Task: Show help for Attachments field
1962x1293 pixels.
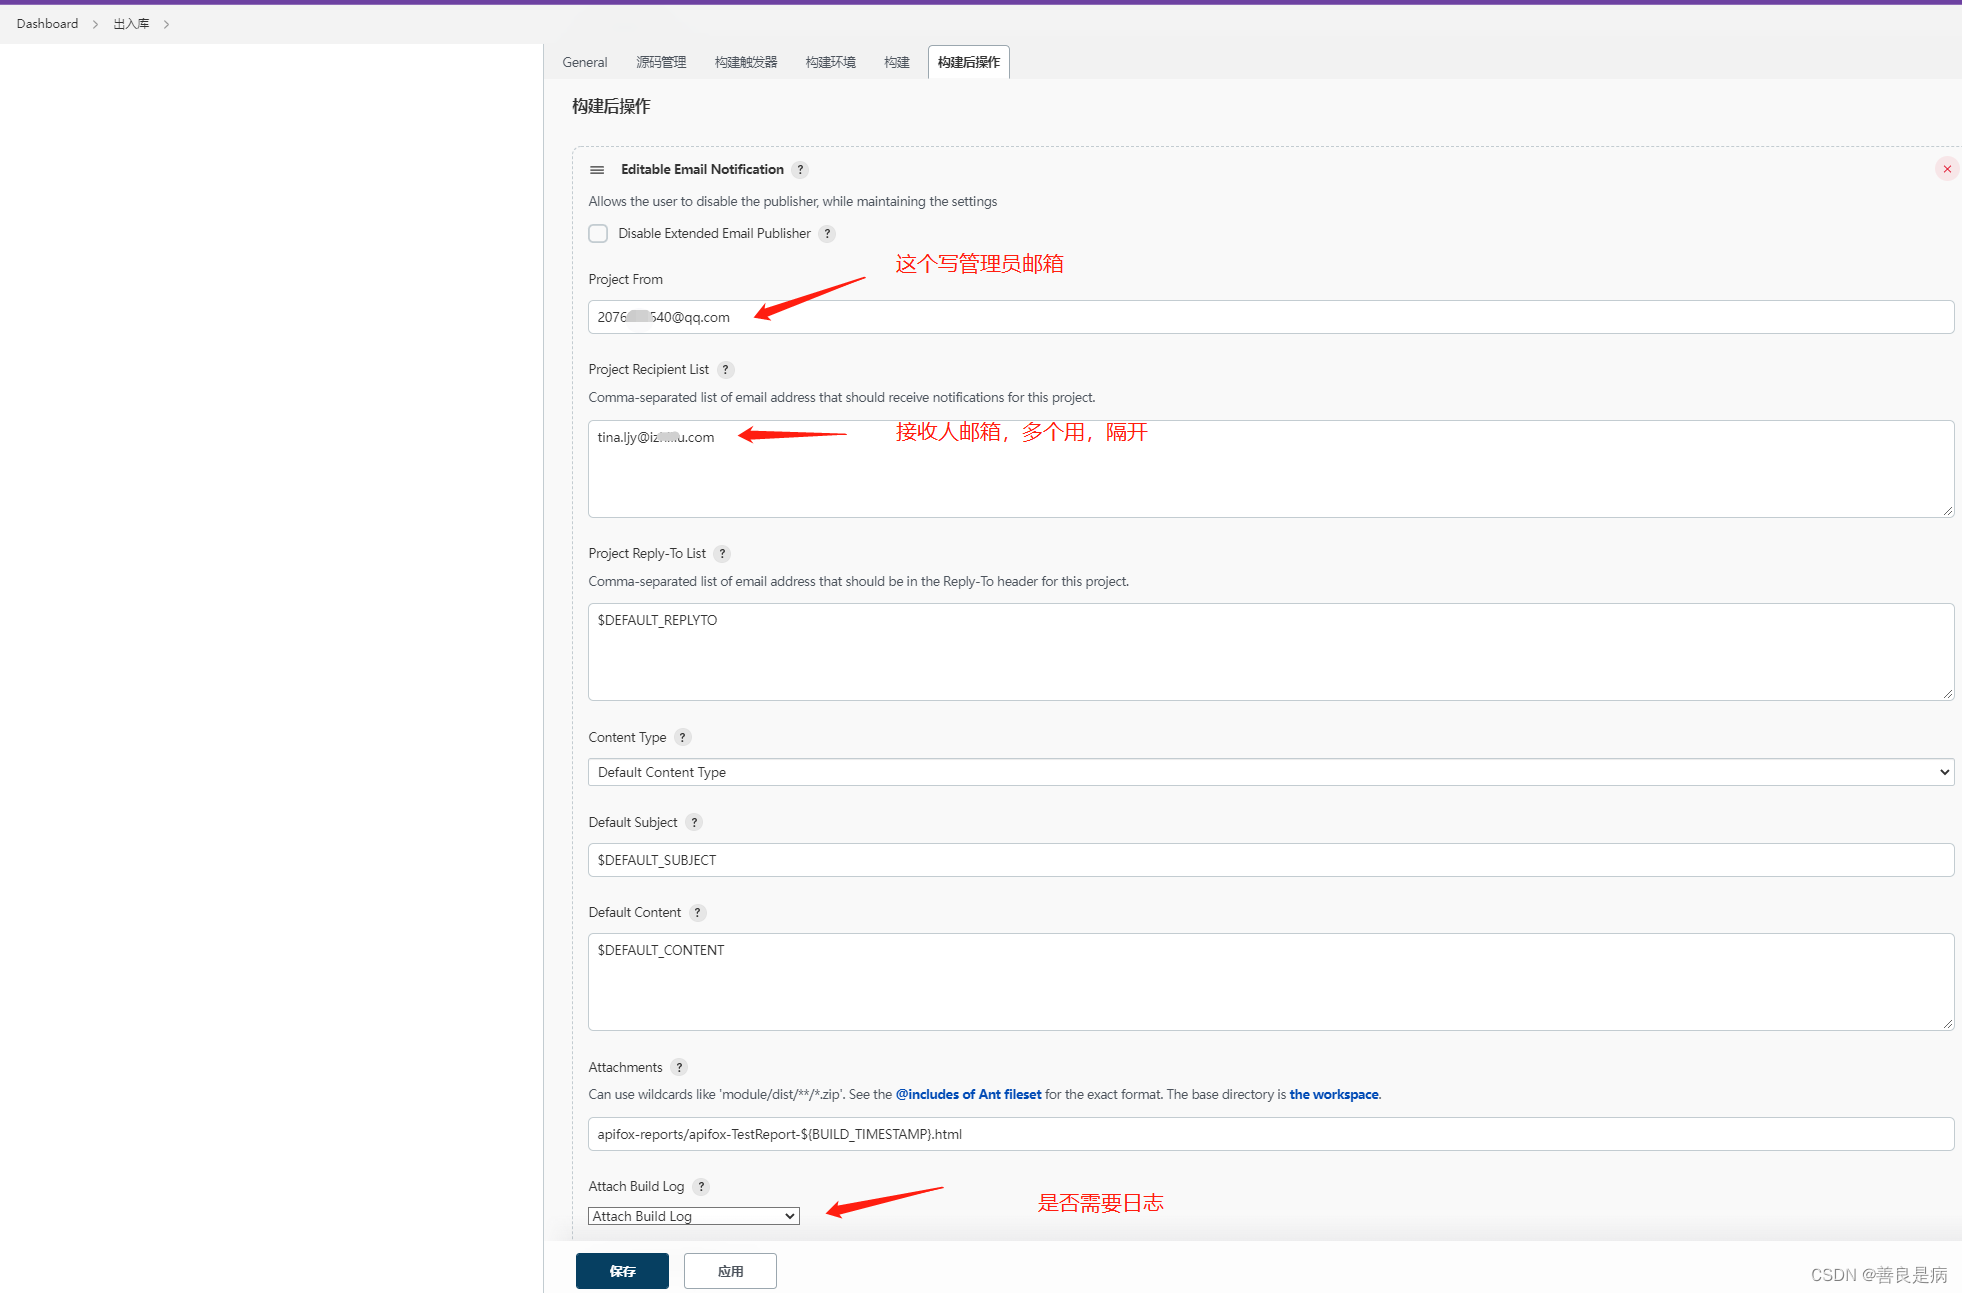Action: pos(679,1068)
